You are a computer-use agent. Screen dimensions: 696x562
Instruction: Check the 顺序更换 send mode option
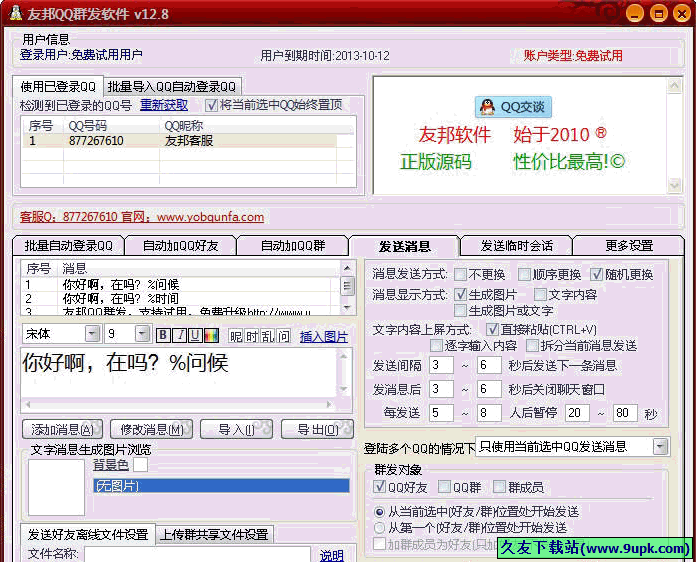(524, 274)
